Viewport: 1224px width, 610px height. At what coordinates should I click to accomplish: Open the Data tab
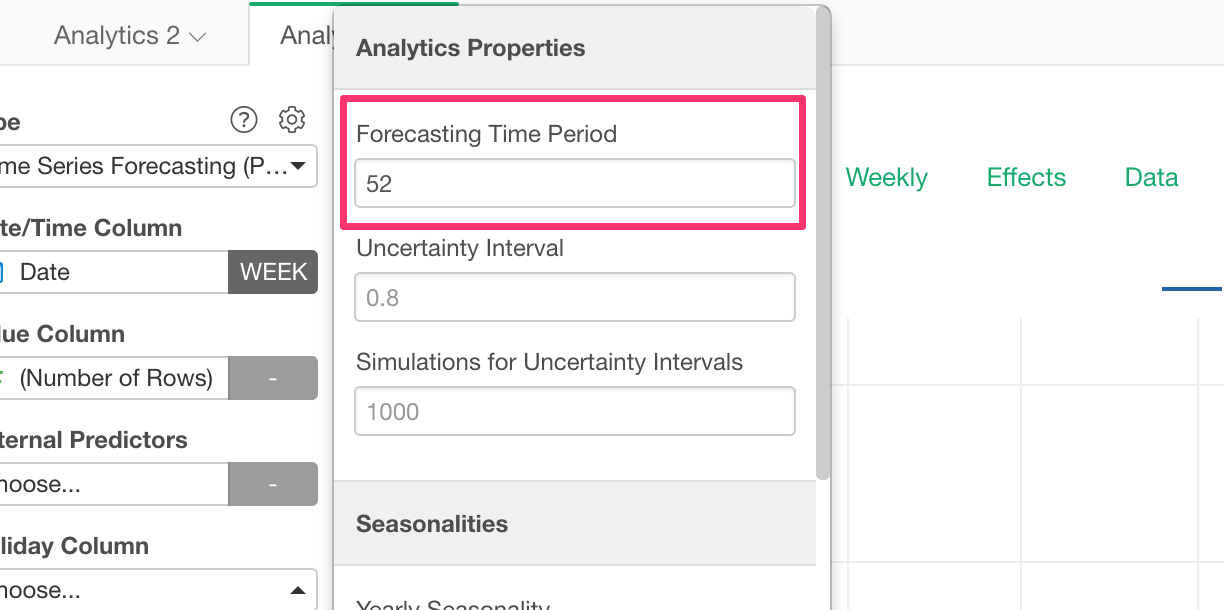click(1151, 178)
